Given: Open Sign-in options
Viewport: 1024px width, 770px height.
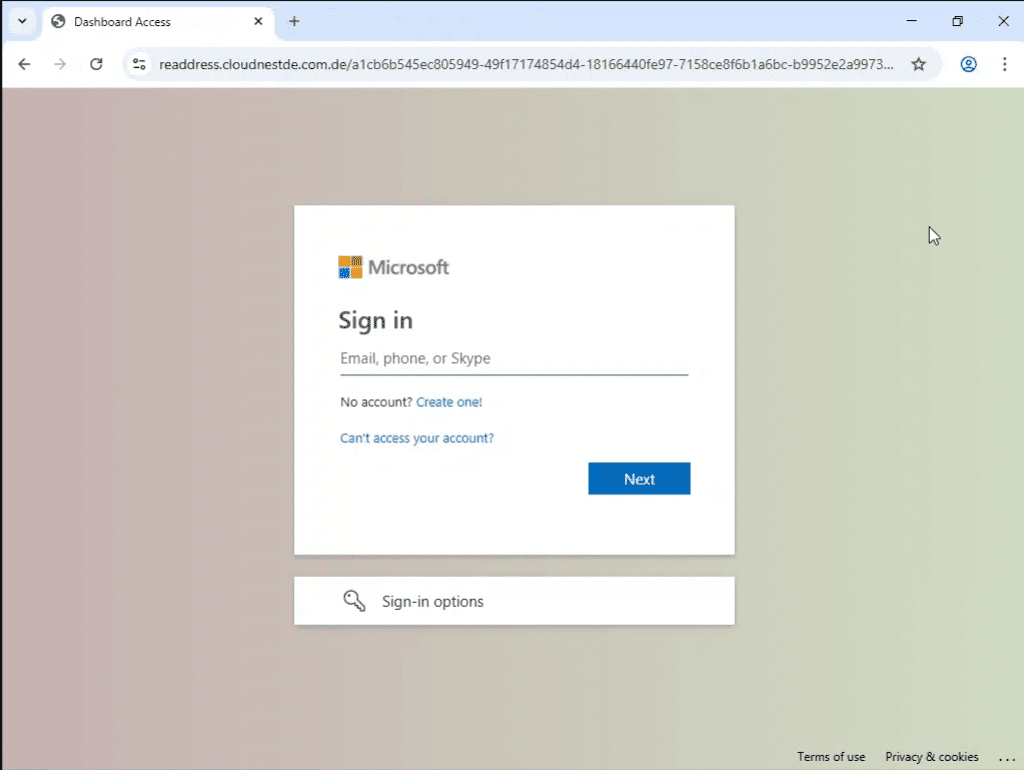Looking at the screenshot, I should pos(514,601).
